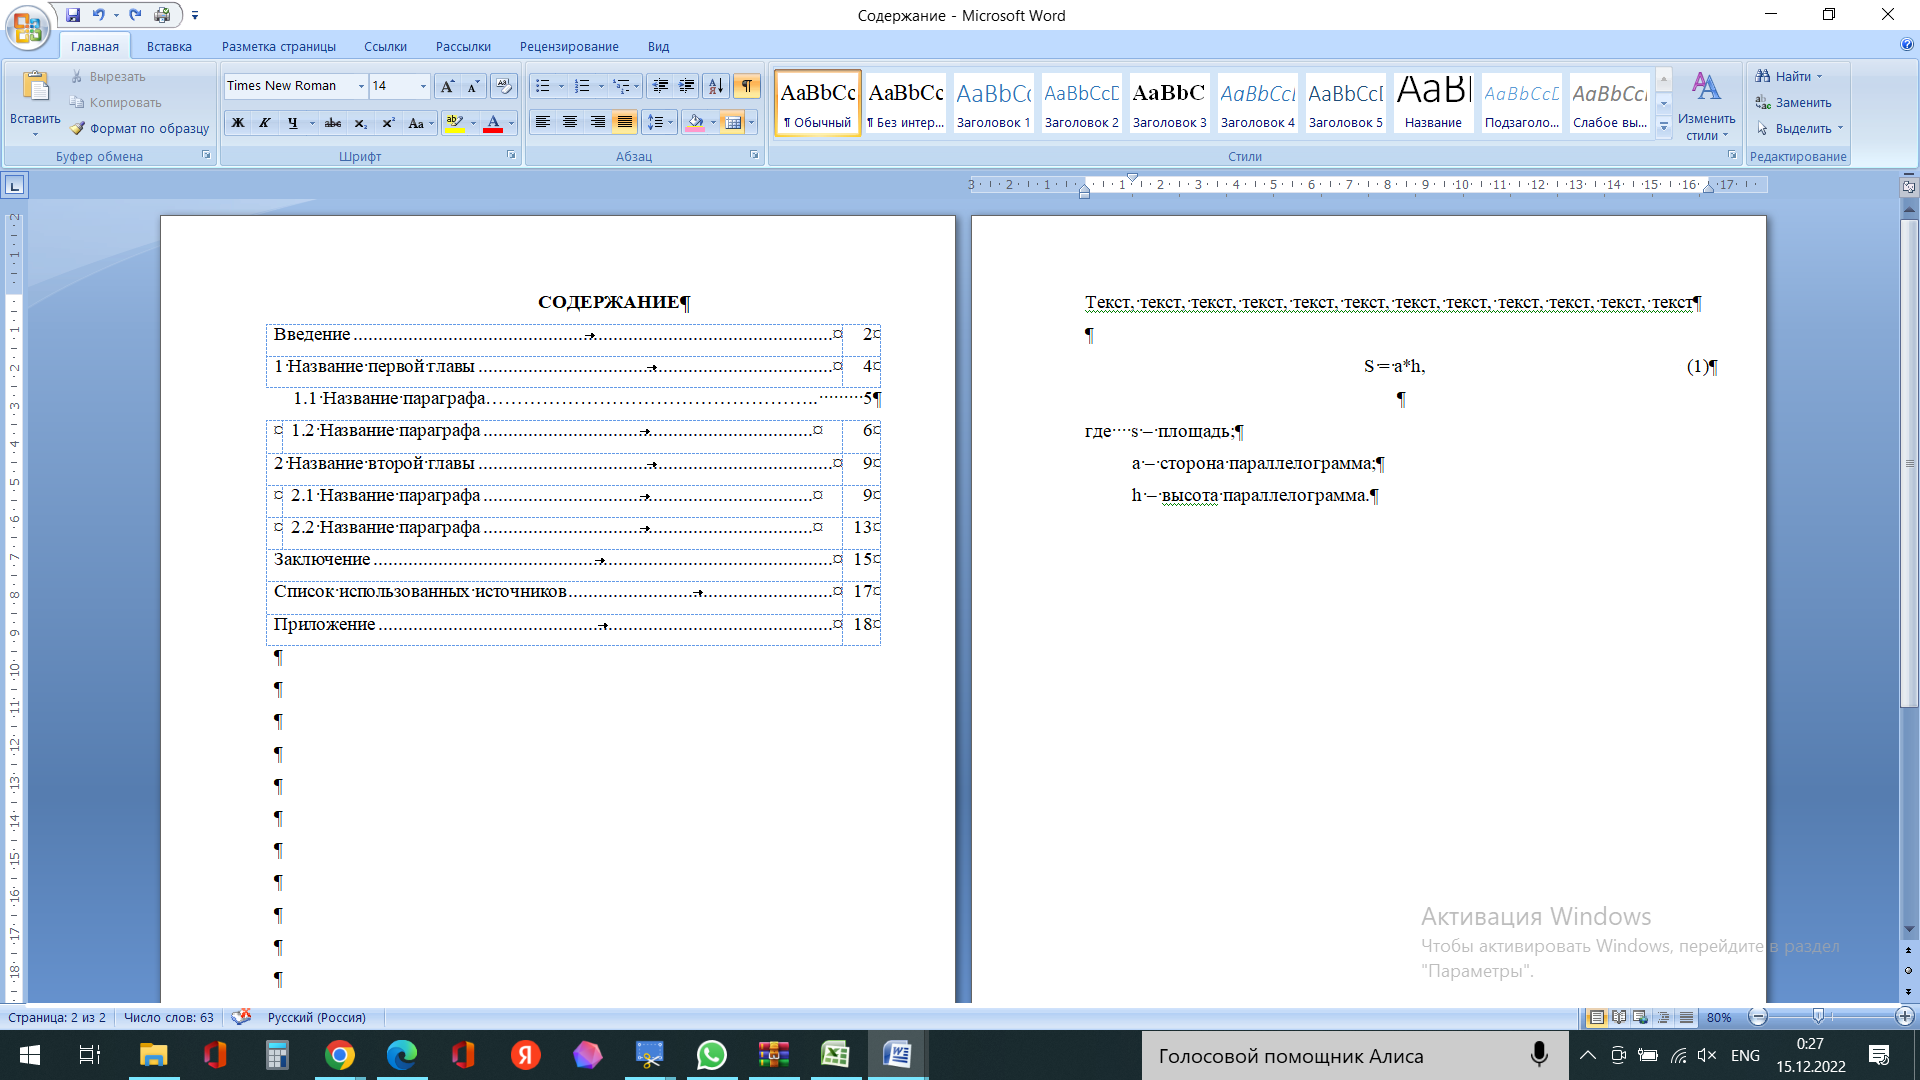Click the Format Painter brush icon
The image size is (1920, 1080).
coord(78,128)
